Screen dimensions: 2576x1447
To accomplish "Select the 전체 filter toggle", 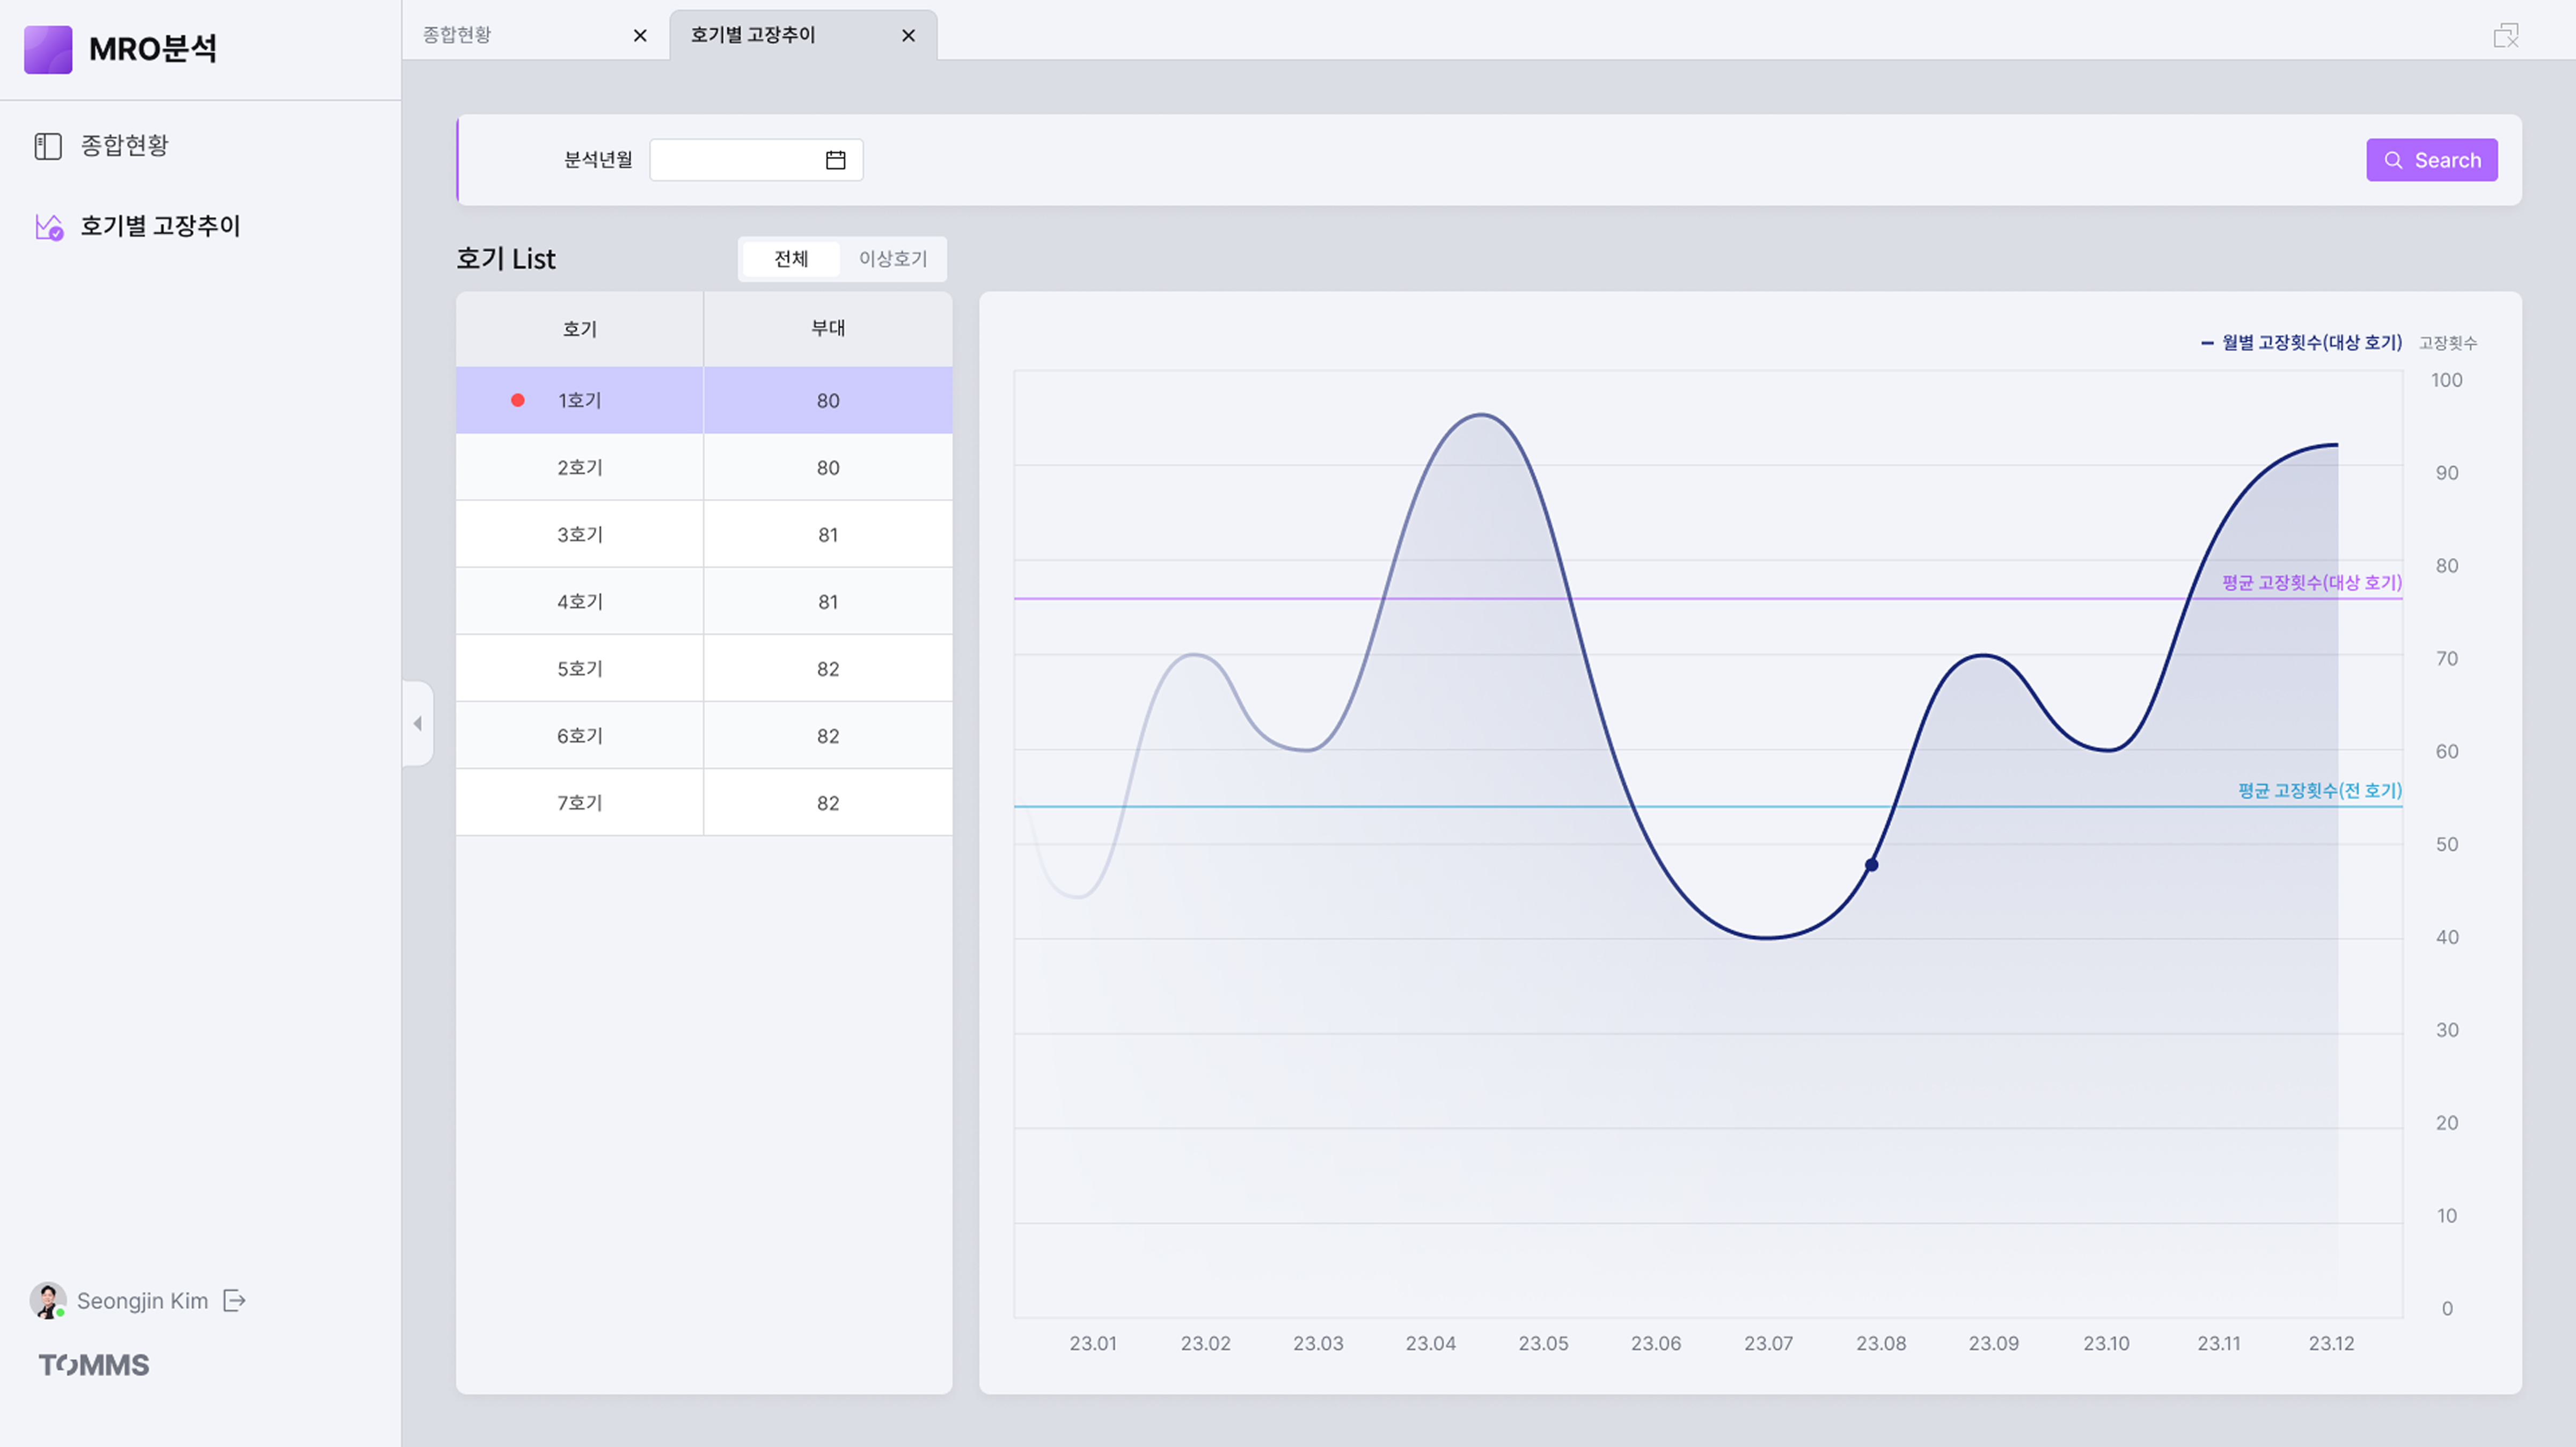I will (x=791, y=259).
